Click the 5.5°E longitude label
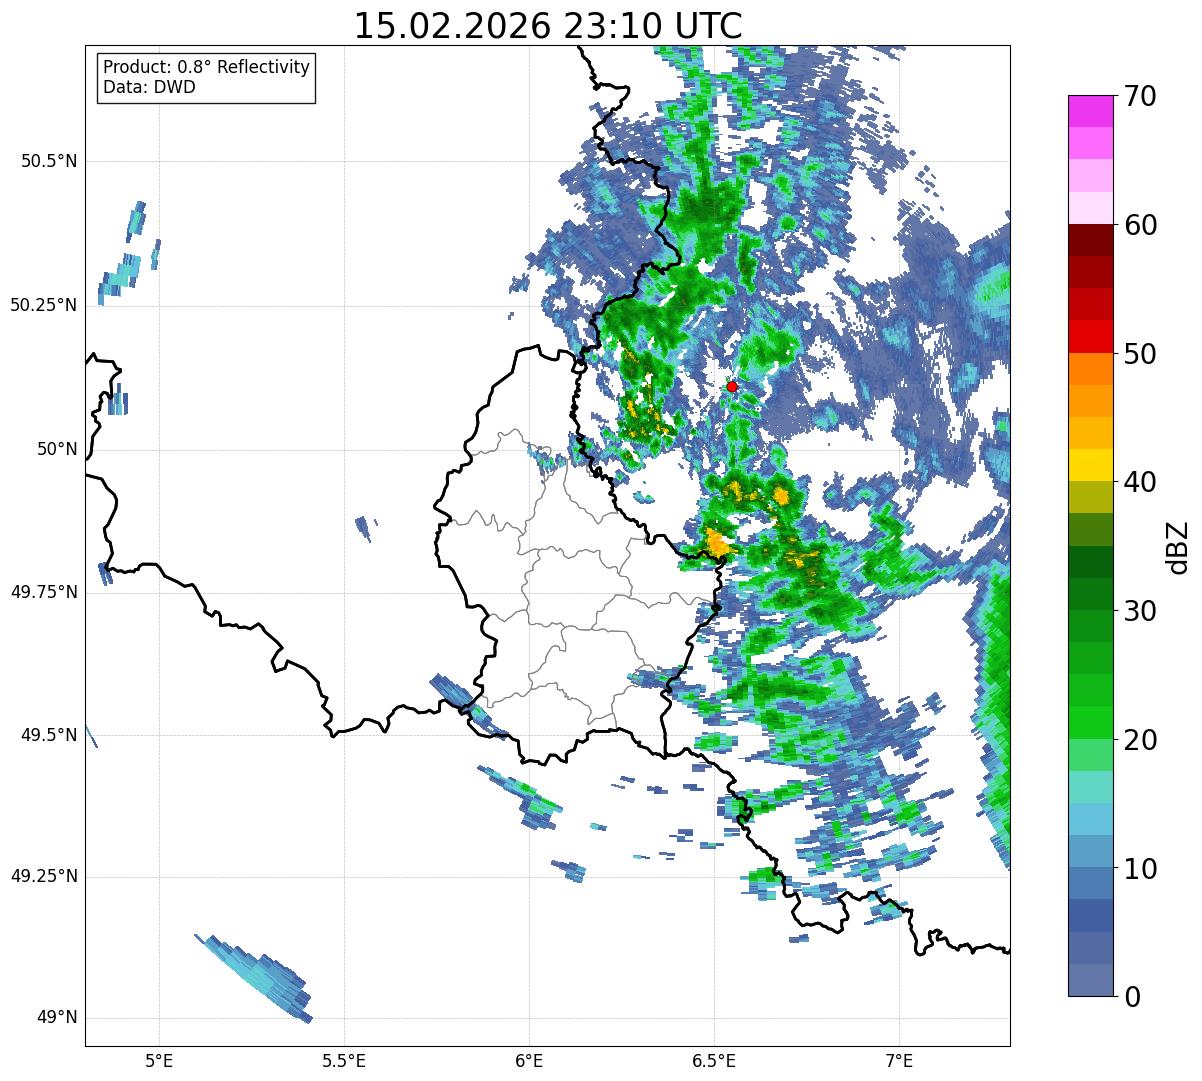Image resolution: width=1202 pixels, height=1081 pixels. point(344,1060)
